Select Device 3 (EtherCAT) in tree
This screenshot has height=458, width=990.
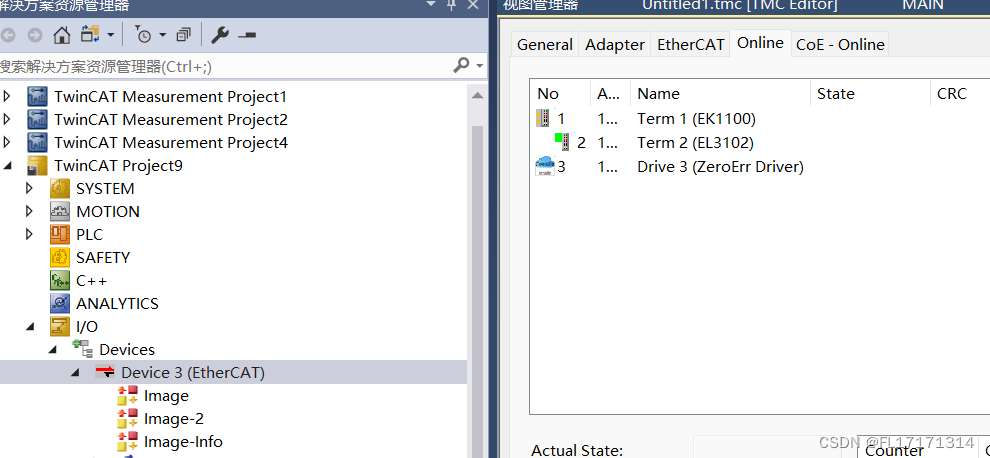coord(193,373)
